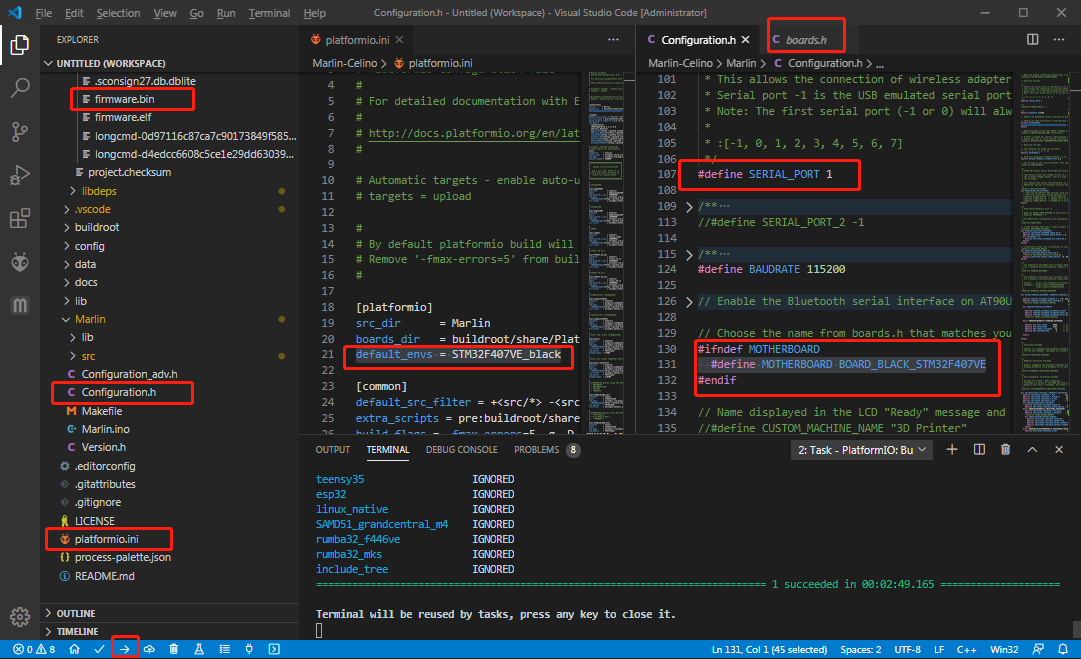Unfold the collapsed block at line 109

(x=689, y=206)
